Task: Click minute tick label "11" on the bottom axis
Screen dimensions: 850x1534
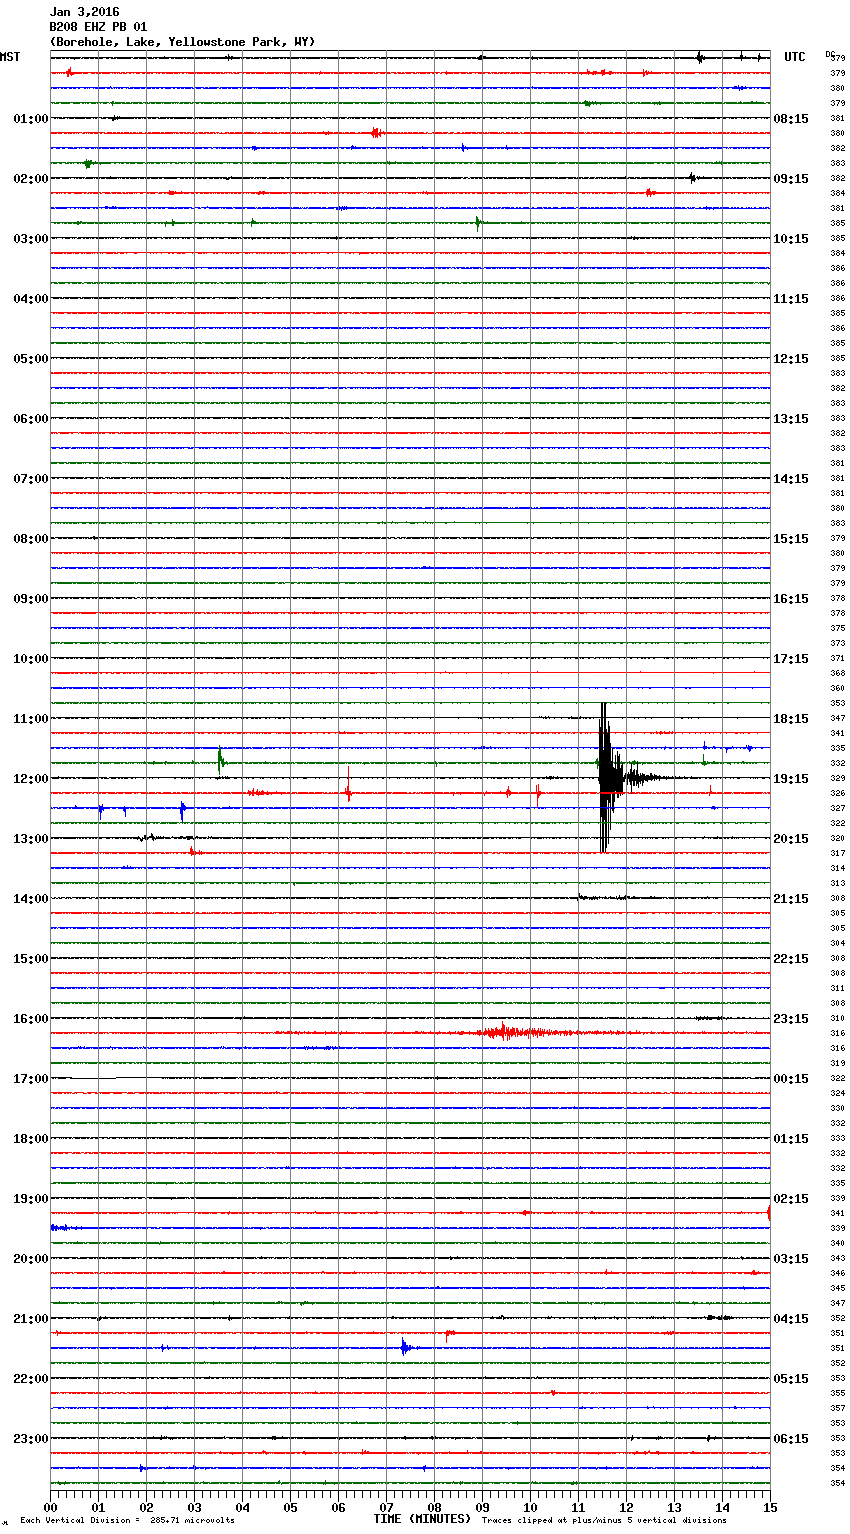Action: [578, 1507]
